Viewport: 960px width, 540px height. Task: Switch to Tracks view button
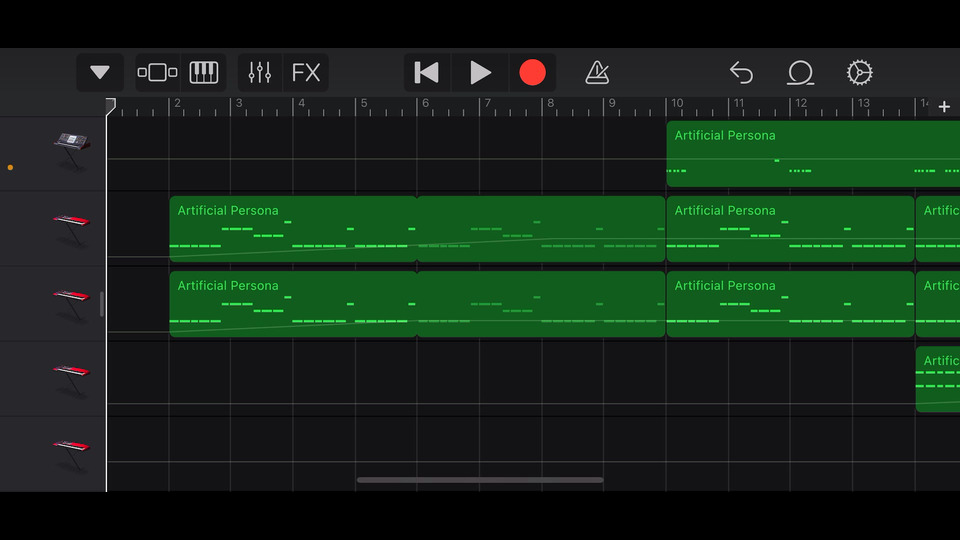coord(157,72)
